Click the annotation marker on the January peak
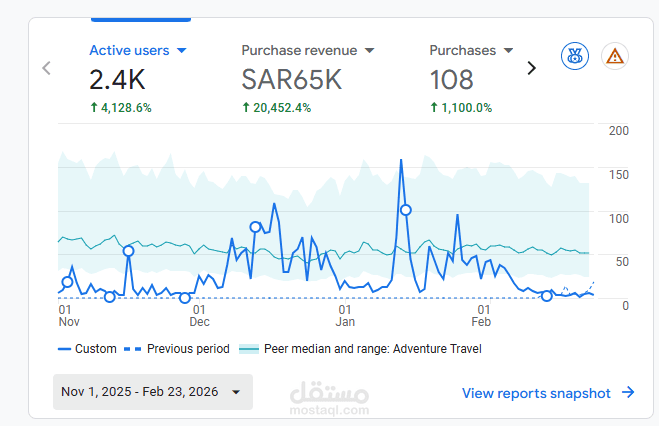659x426 pixels. pos(406,210)
